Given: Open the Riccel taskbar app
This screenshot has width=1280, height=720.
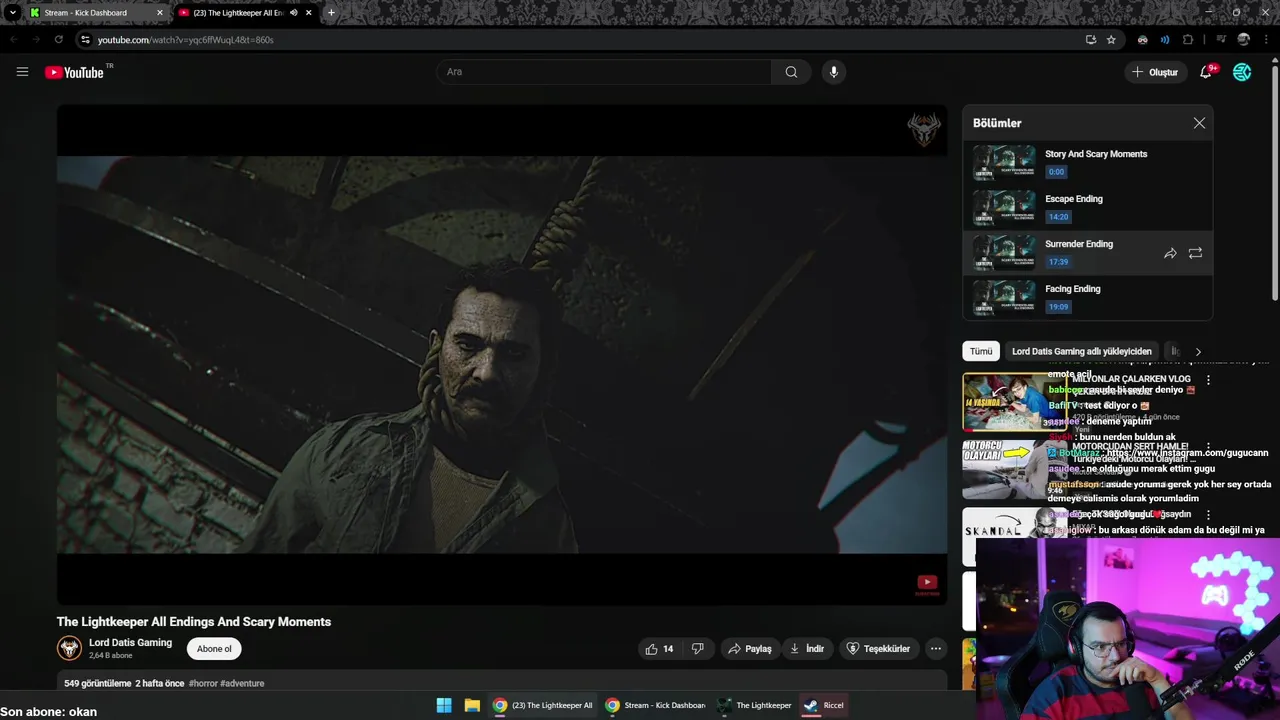Looking at the screenshot, I should click(x=825, y=705).
